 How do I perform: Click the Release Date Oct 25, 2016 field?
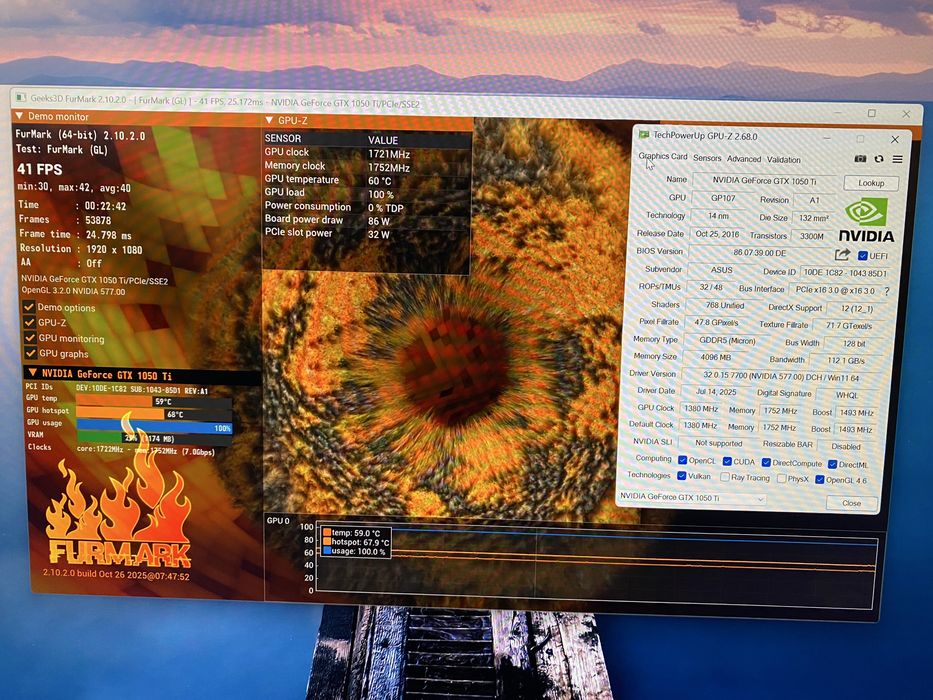(716, 234)
